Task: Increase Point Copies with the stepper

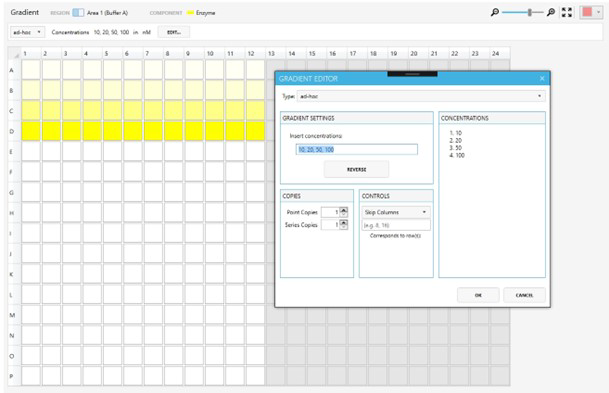Action: click(x=344, y=210)
